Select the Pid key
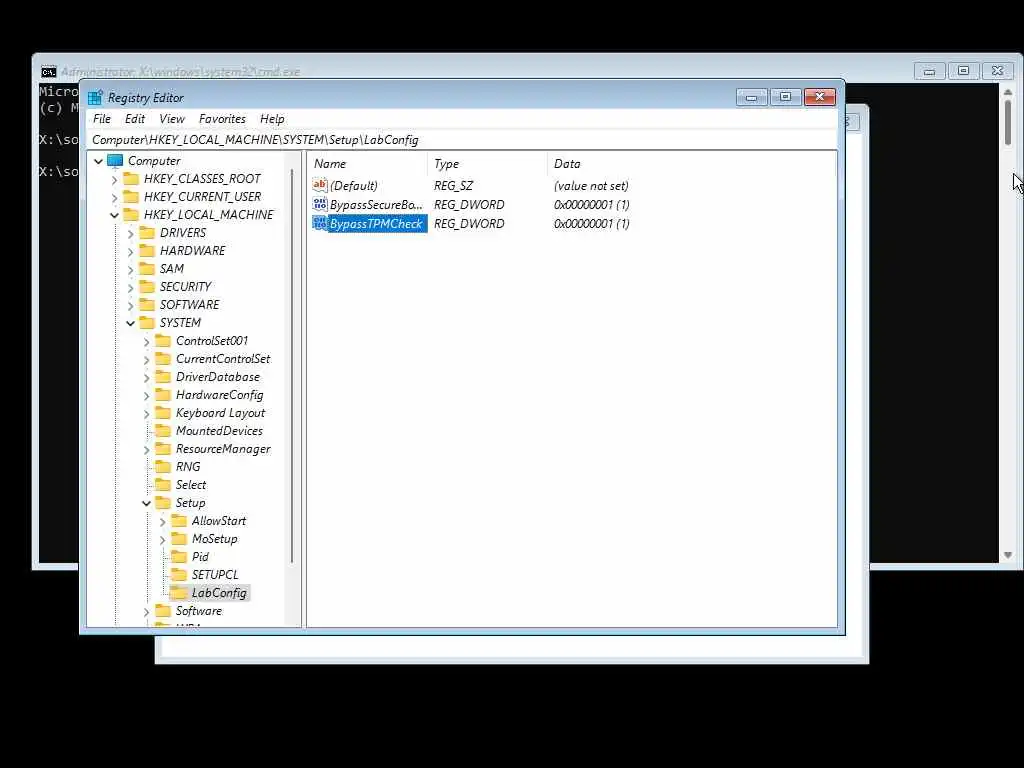The width and height of the screenshot is (1024, 768). 200,557
